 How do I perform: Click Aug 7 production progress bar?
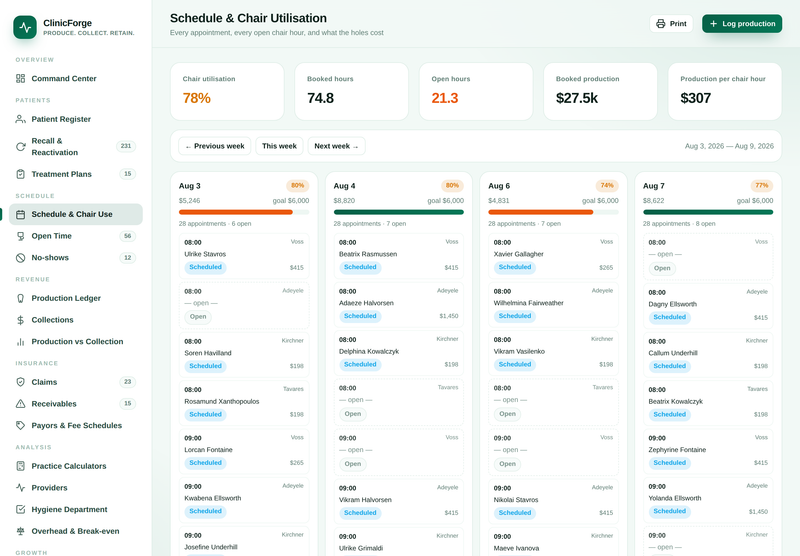708,212
